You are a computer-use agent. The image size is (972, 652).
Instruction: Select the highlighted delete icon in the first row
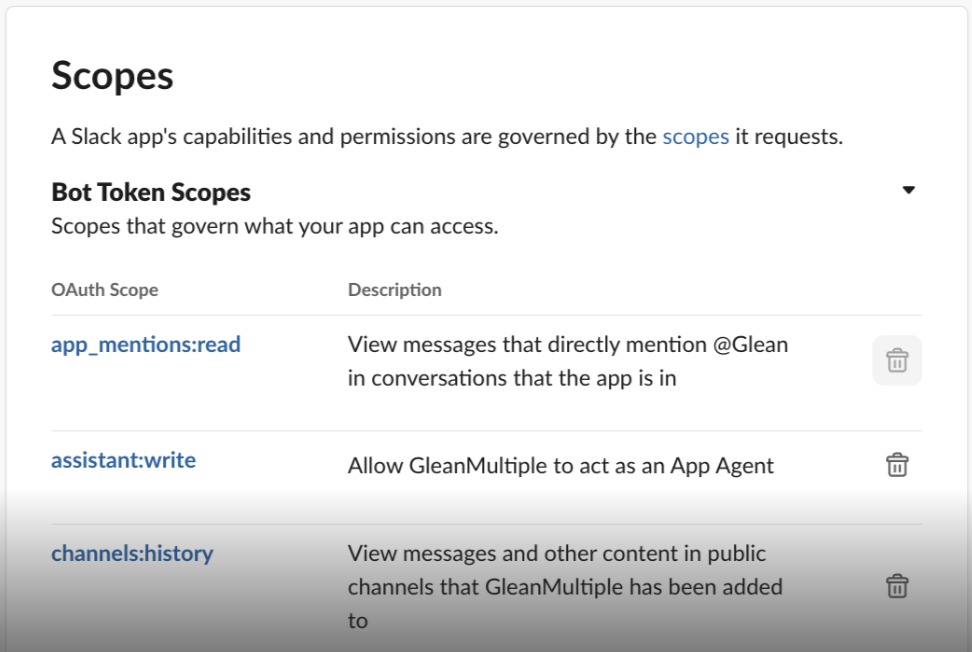point(896,359)
